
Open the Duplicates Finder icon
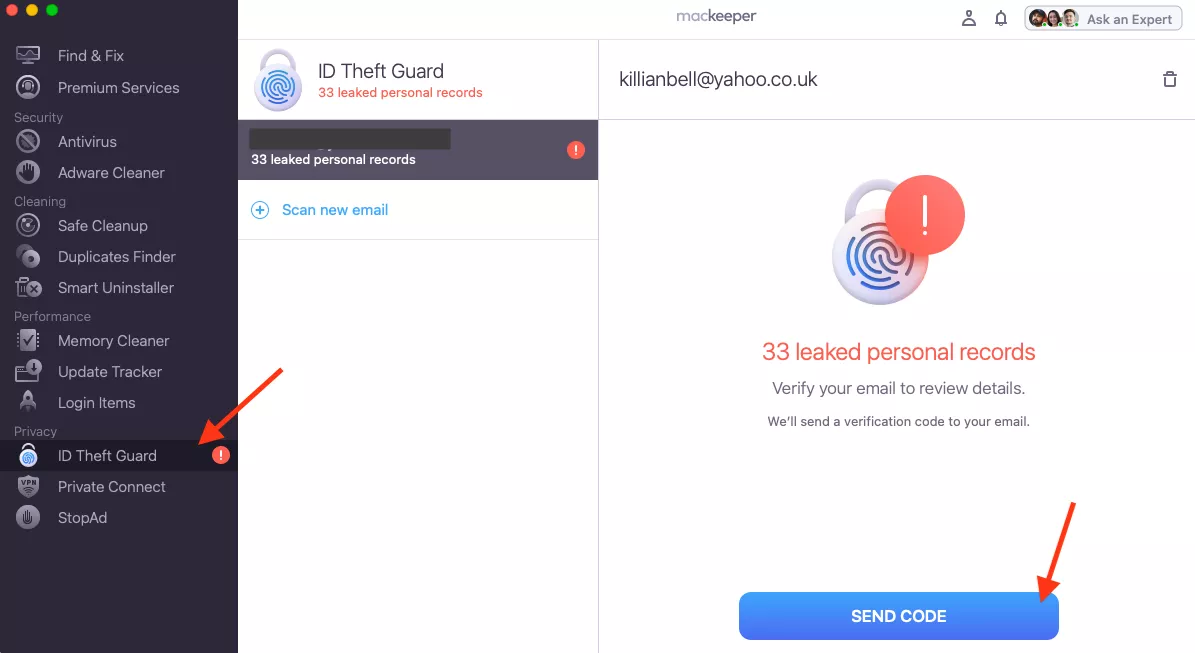28,257
